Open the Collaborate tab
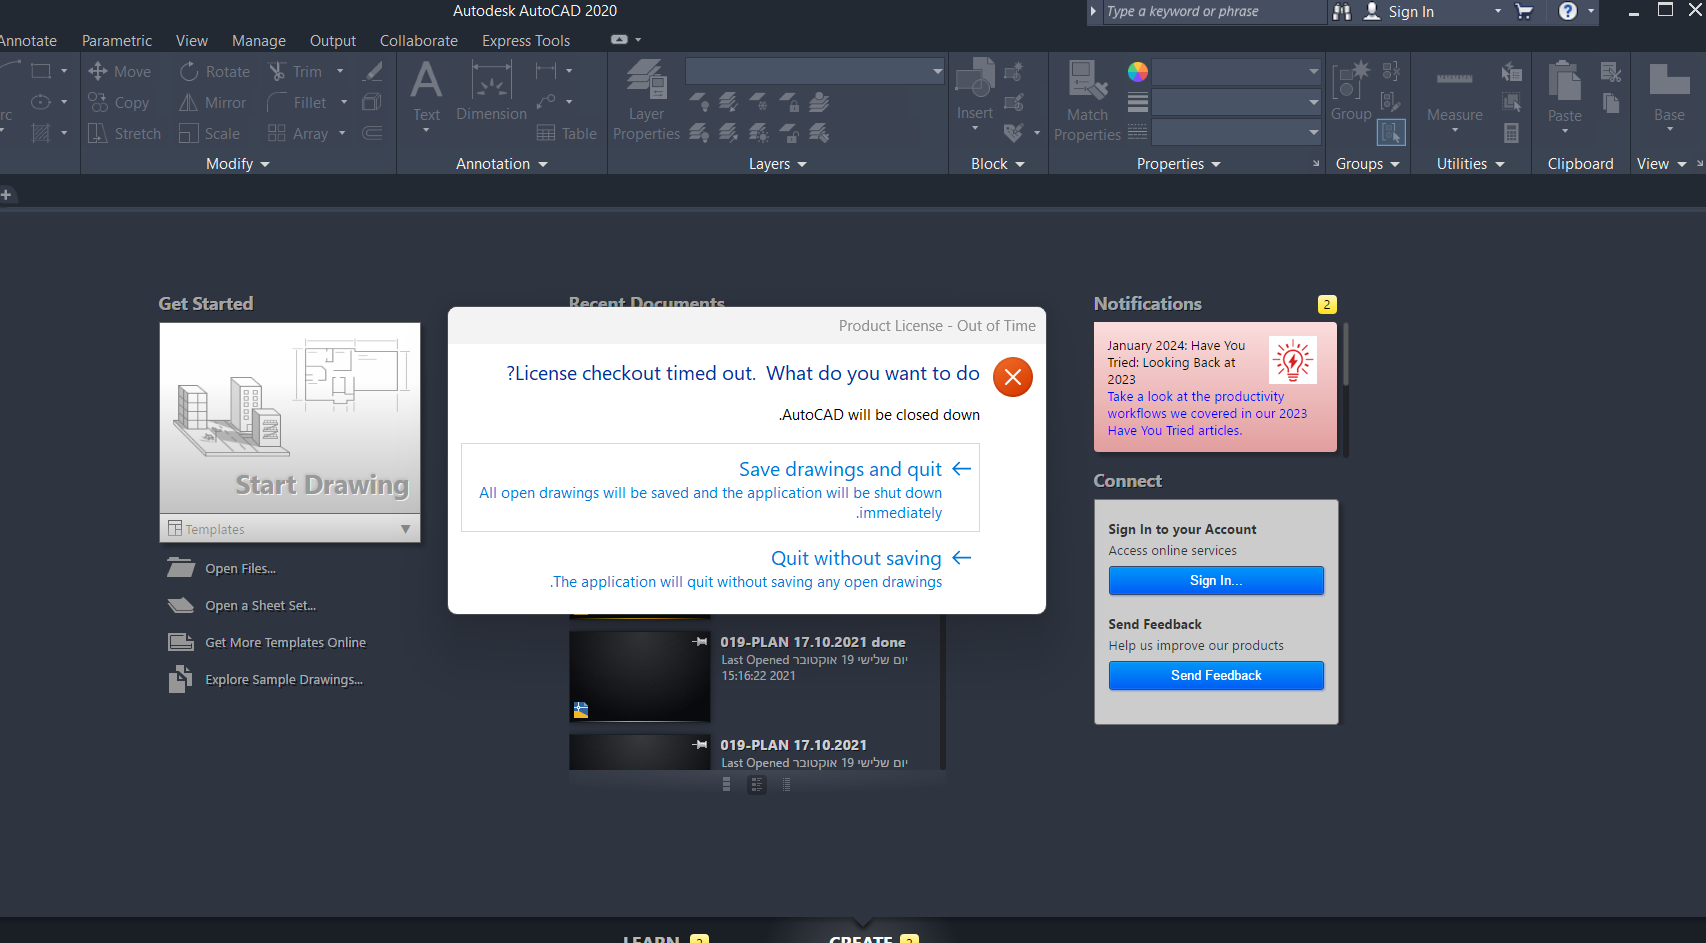The image size is (1706, 943). [x=419, y=41]
